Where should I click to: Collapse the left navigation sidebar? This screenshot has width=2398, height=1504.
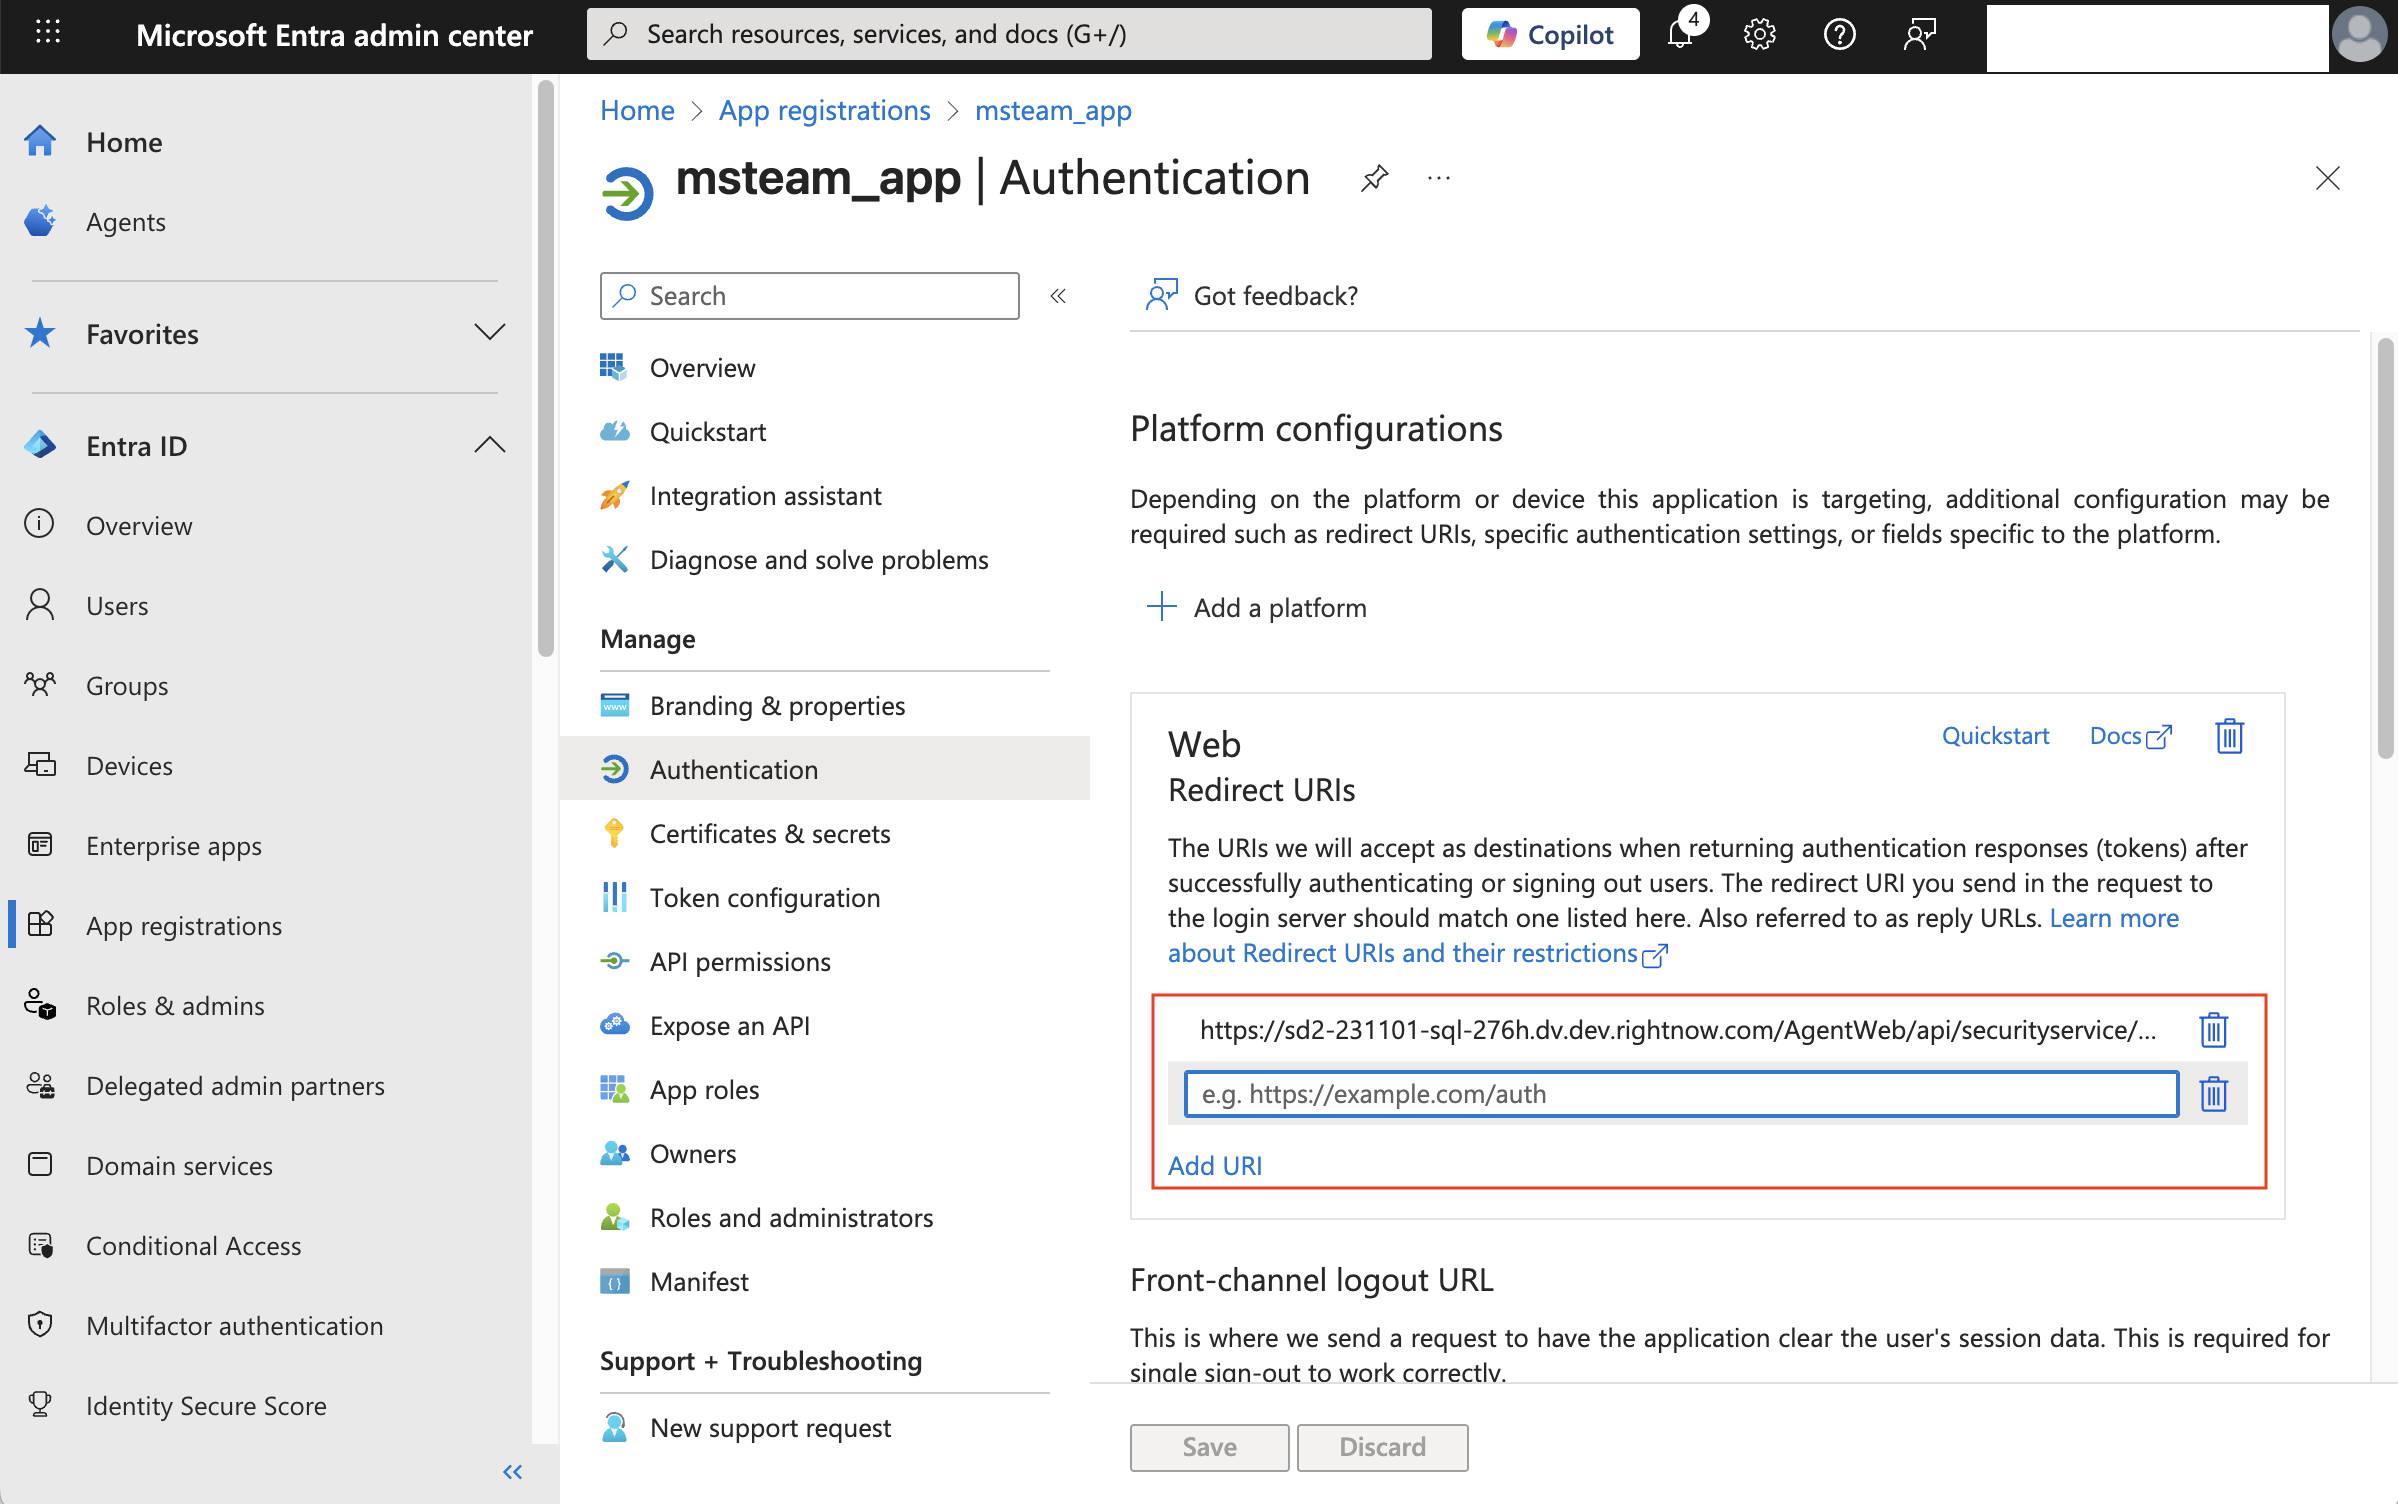click(x=512, y=1472)
